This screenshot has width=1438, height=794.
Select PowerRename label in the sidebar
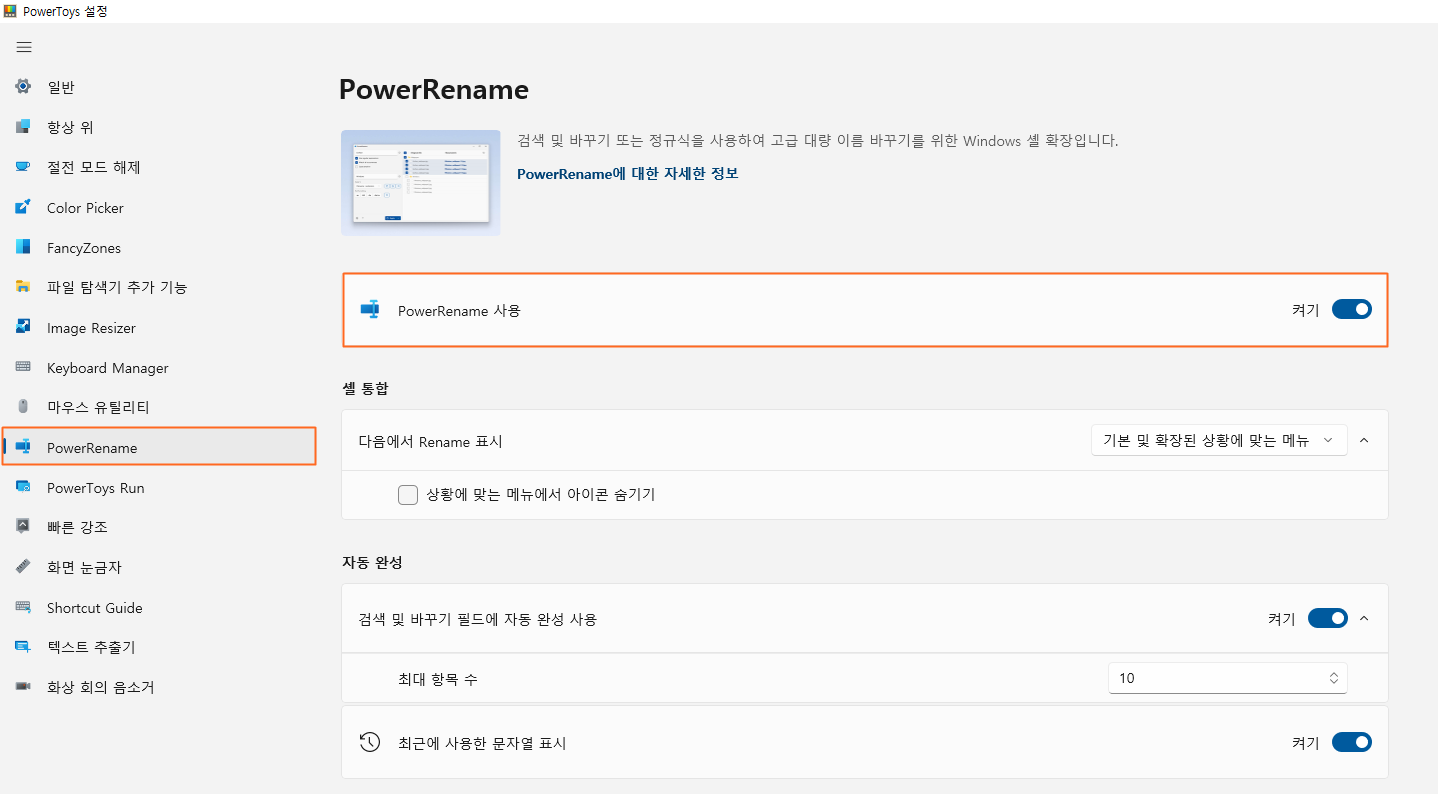click(92, 448)
